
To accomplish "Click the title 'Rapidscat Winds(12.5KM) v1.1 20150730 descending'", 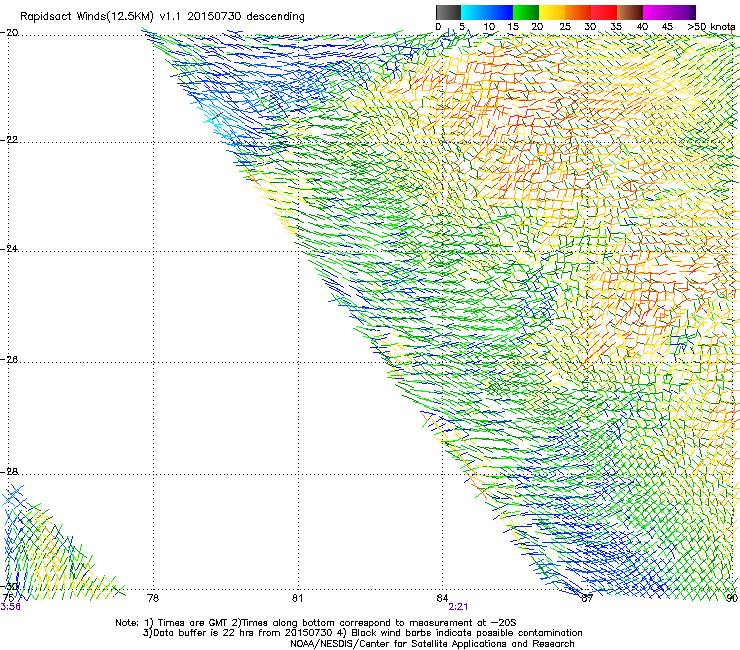I will 162,17.
